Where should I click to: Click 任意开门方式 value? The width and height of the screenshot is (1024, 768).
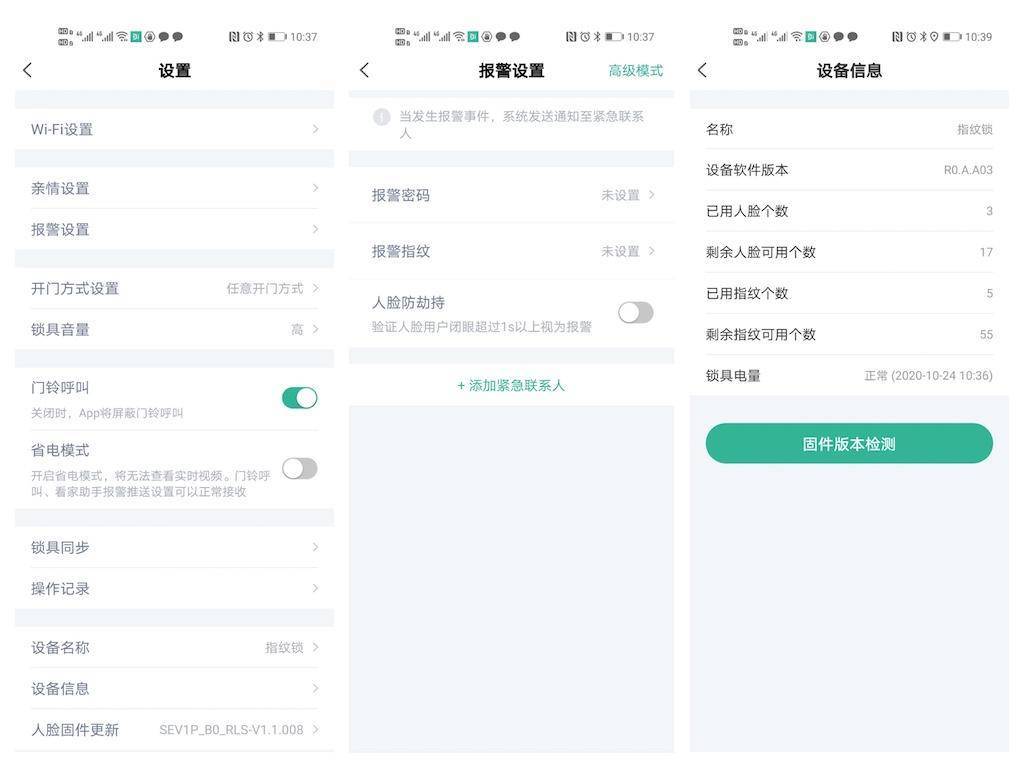click(265, 288)
